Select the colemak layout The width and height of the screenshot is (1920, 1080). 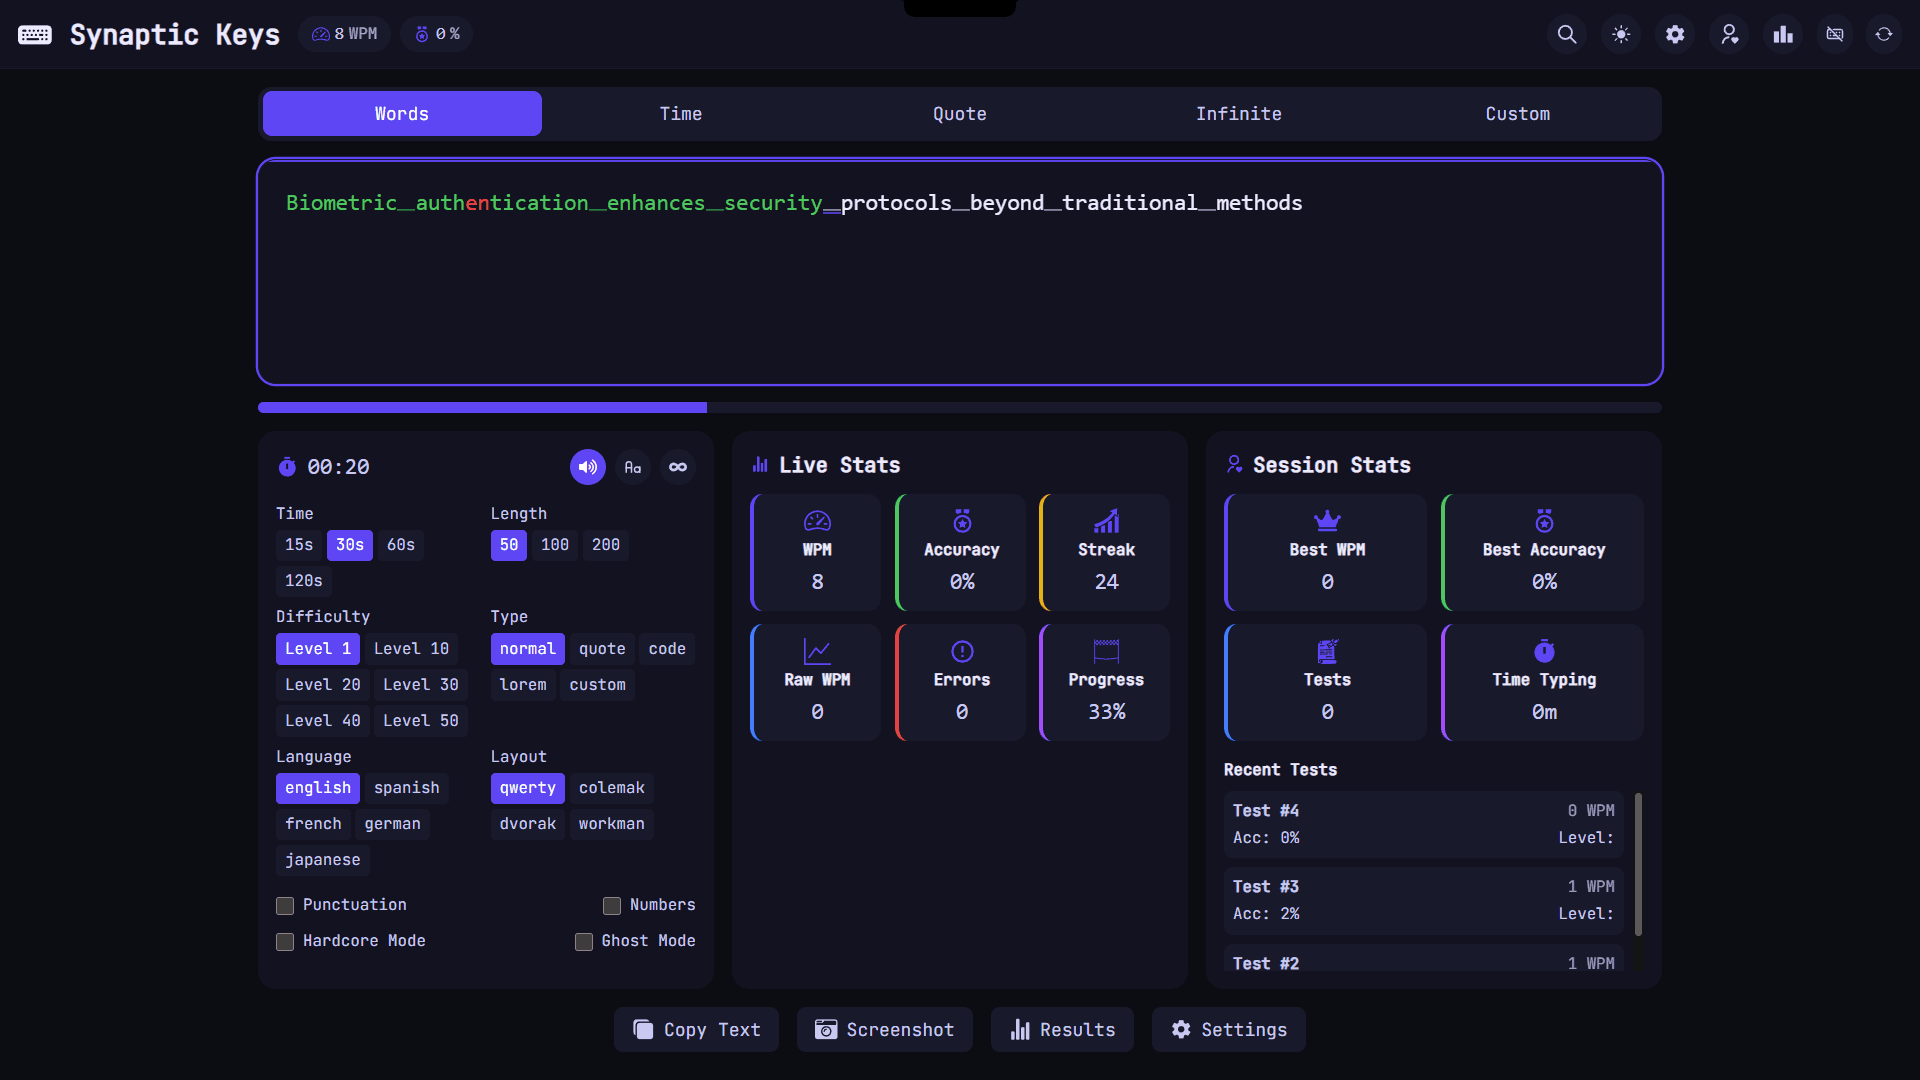612,788
